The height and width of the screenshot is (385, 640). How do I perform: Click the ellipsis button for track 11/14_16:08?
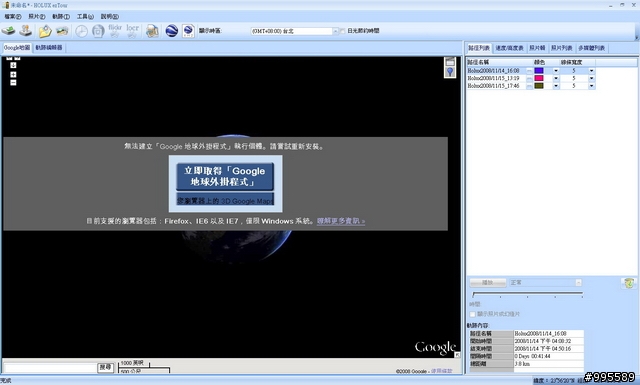point(529,71)
